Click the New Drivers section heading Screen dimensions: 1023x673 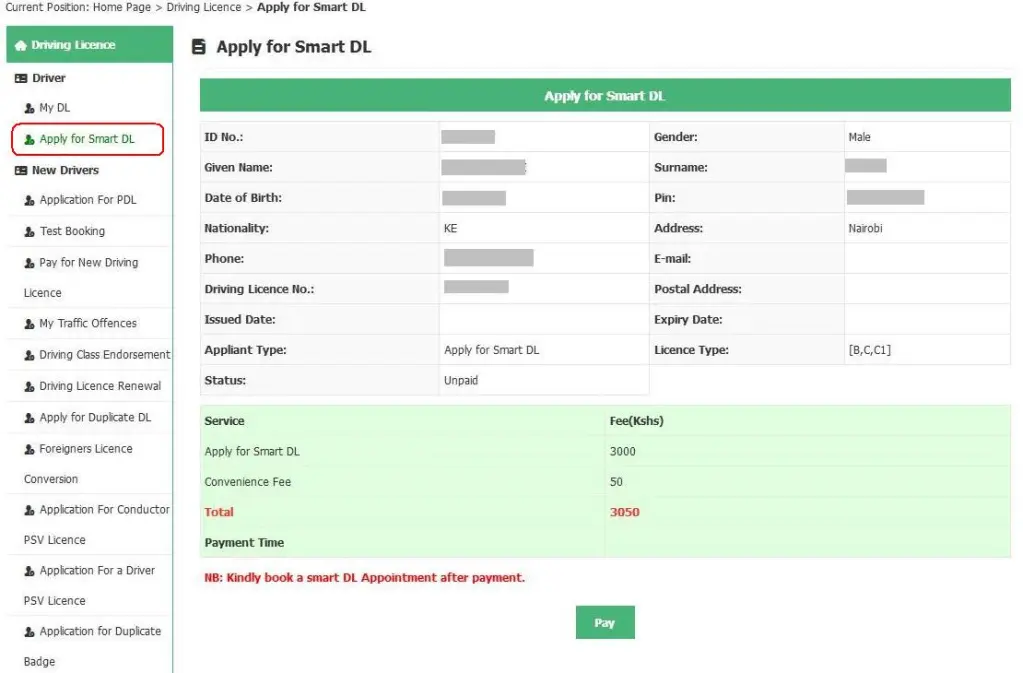pos(65,170)
